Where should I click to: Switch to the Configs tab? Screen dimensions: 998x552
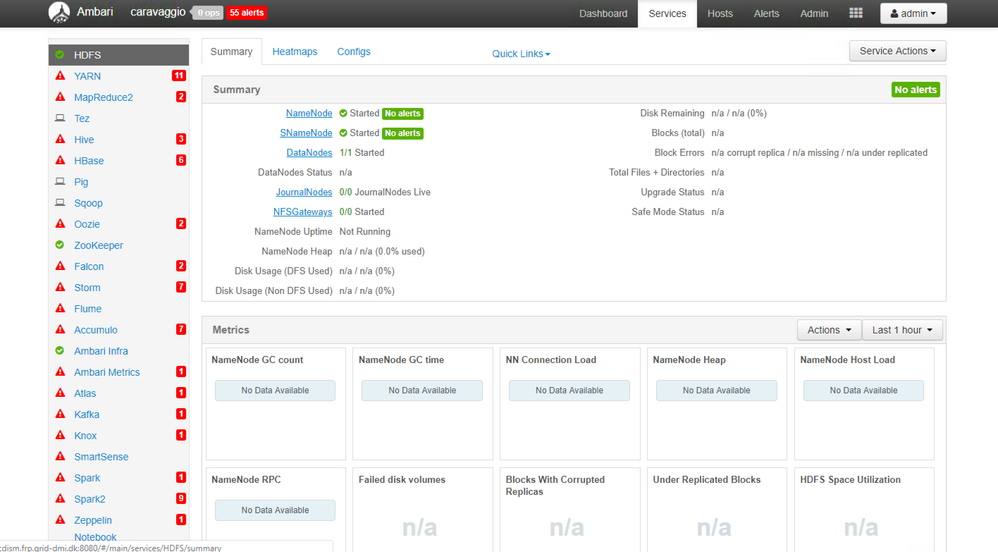click(353, 52)
